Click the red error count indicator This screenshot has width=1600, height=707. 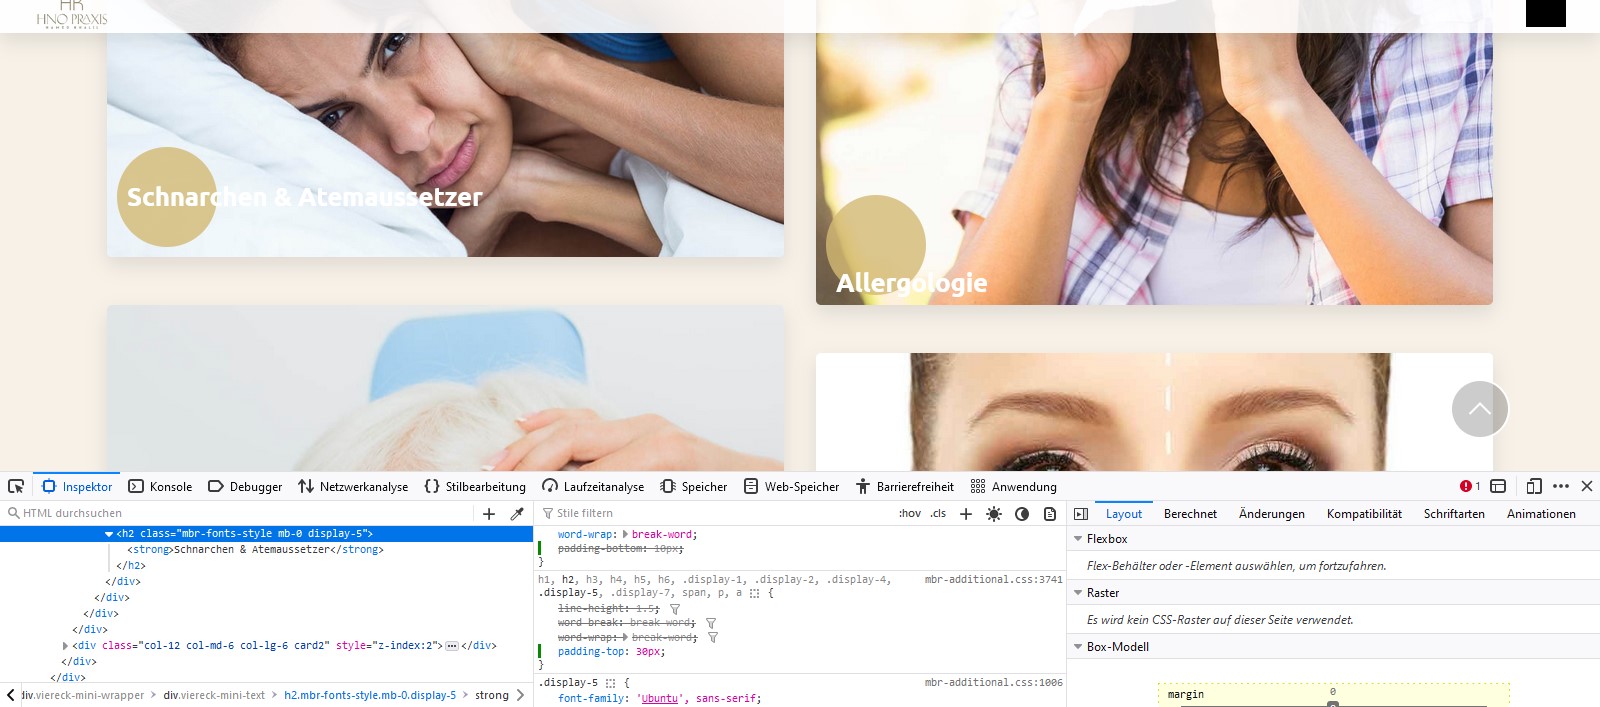pyautogui.click(x=1469, y=486)
